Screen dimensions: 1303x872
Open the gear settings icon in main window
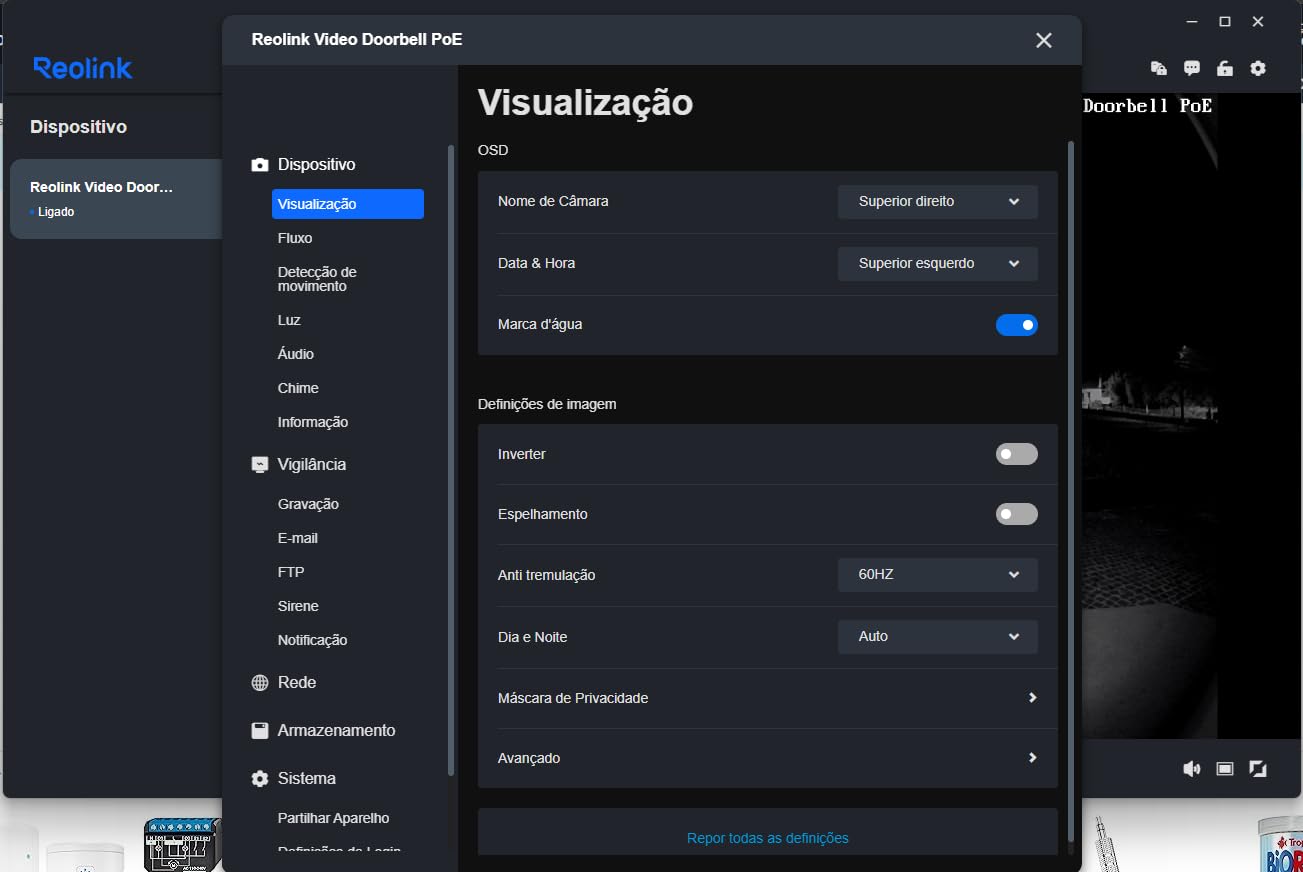pos(1258,68)
